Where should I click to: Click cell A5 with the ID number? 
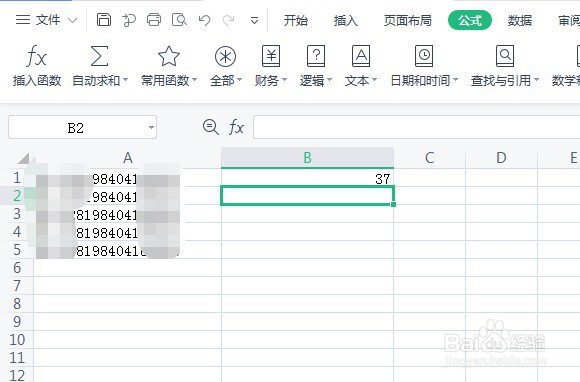pyautogui.click(x=128, y=250)
